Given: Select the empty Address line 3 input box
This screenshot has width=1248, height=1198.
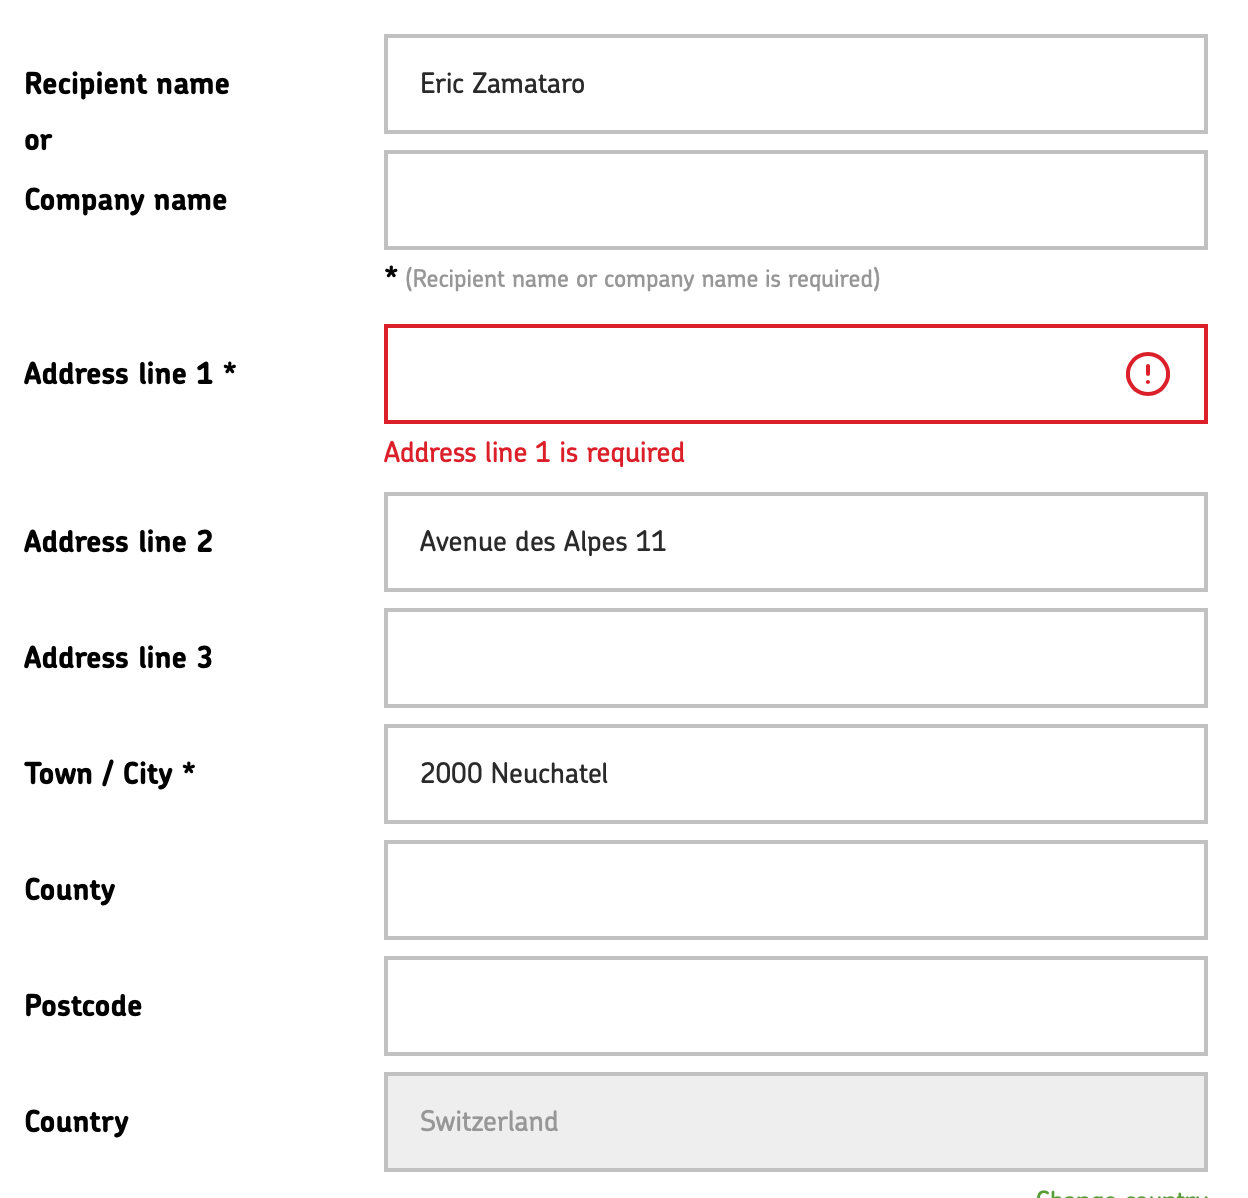Looking at the screenshot, I should [796, 658].
